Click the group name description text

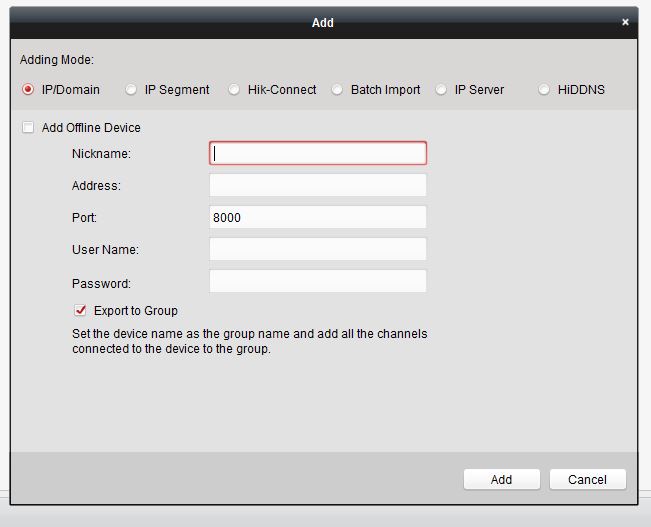point(249,341)
